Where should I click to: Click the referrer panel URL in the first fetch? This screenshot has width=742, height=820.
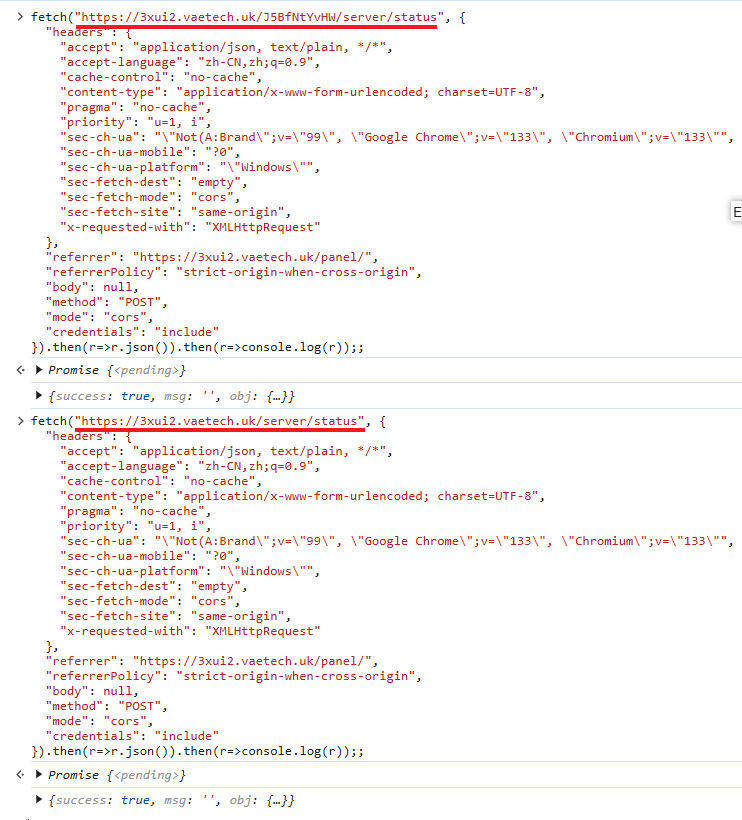coord(255,257)
